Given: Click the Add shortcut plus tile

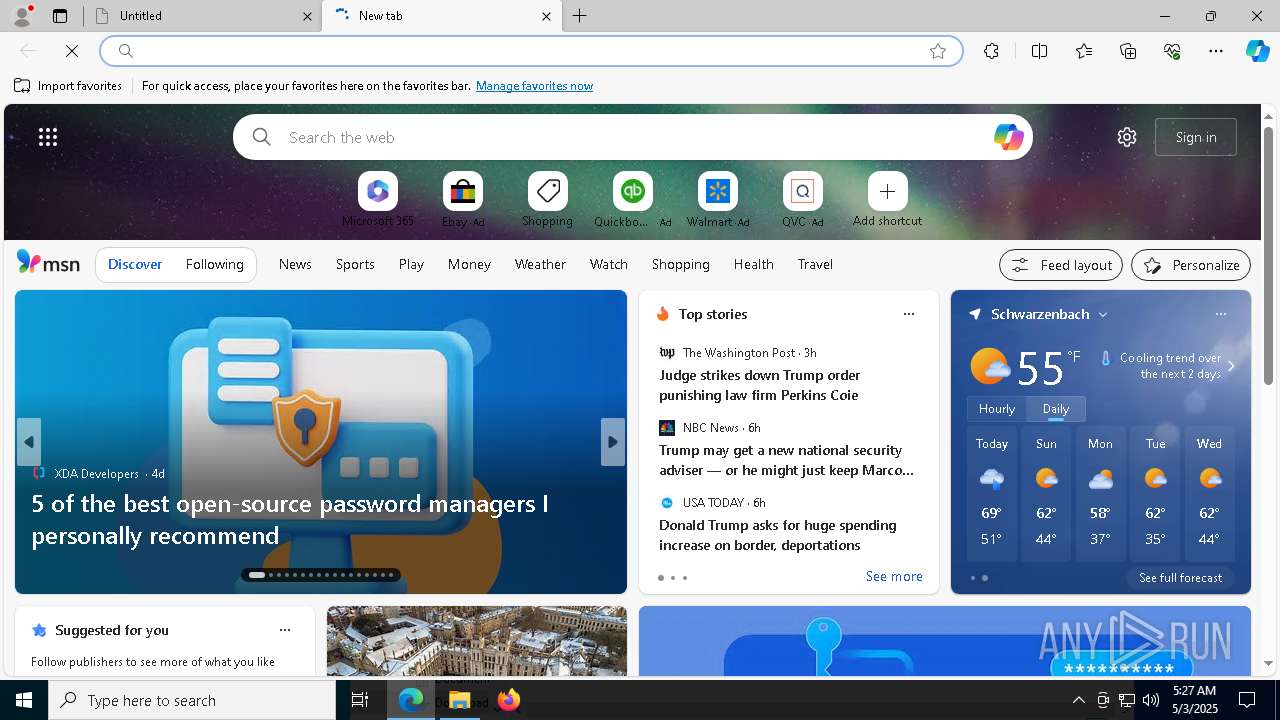Looking at the screenshot, I should point(887,191).
